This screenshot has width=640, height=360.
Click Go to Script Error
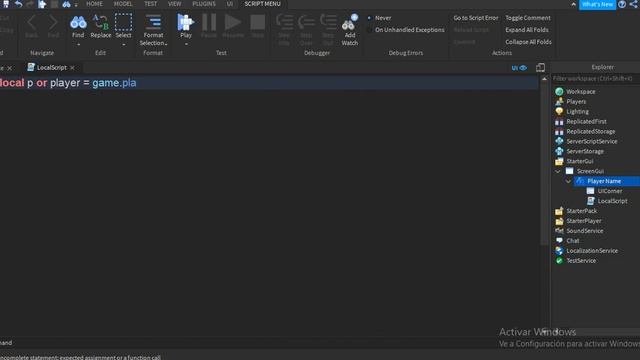tap(476, 18)
